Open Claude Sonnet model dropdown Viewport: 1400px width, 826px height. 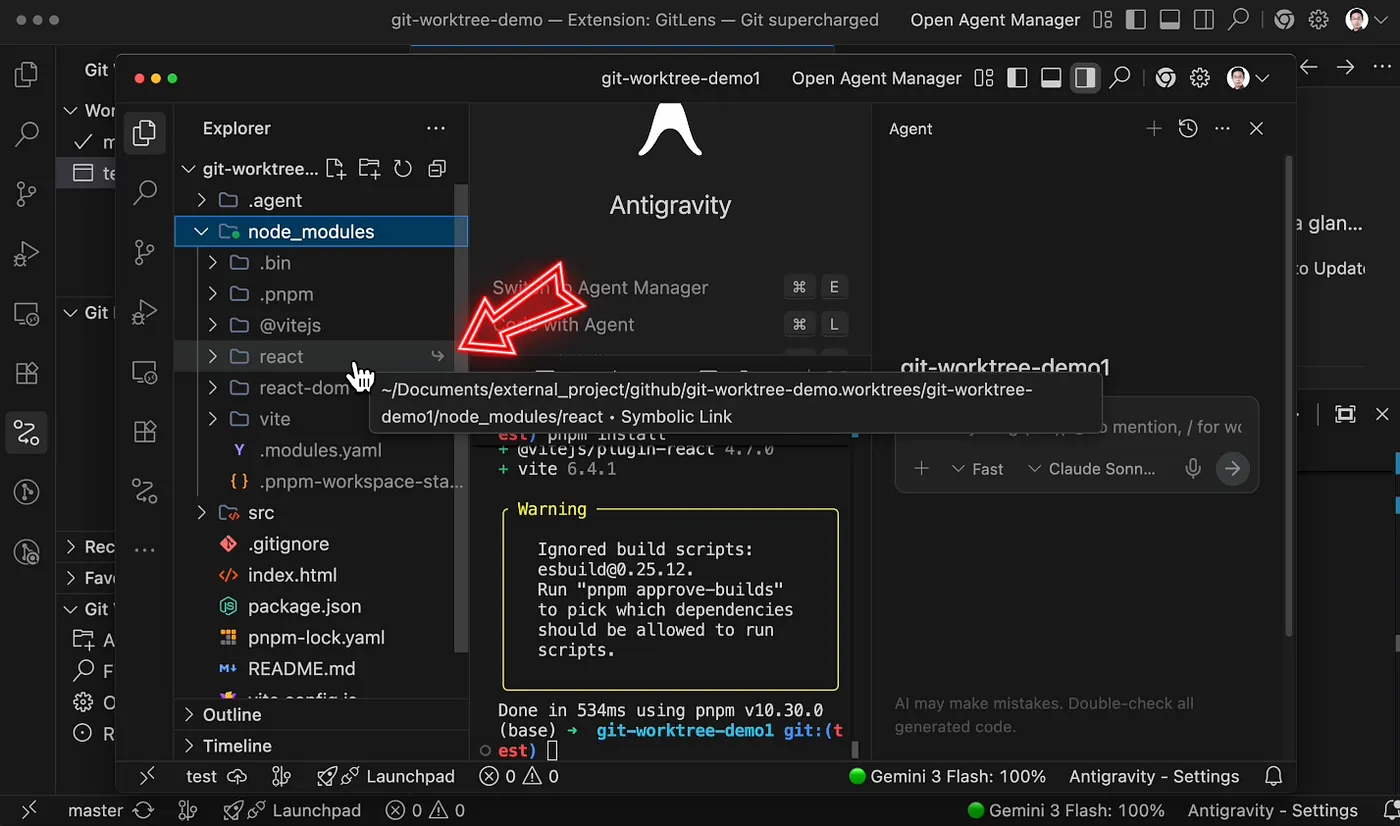tap(1091, 469)
